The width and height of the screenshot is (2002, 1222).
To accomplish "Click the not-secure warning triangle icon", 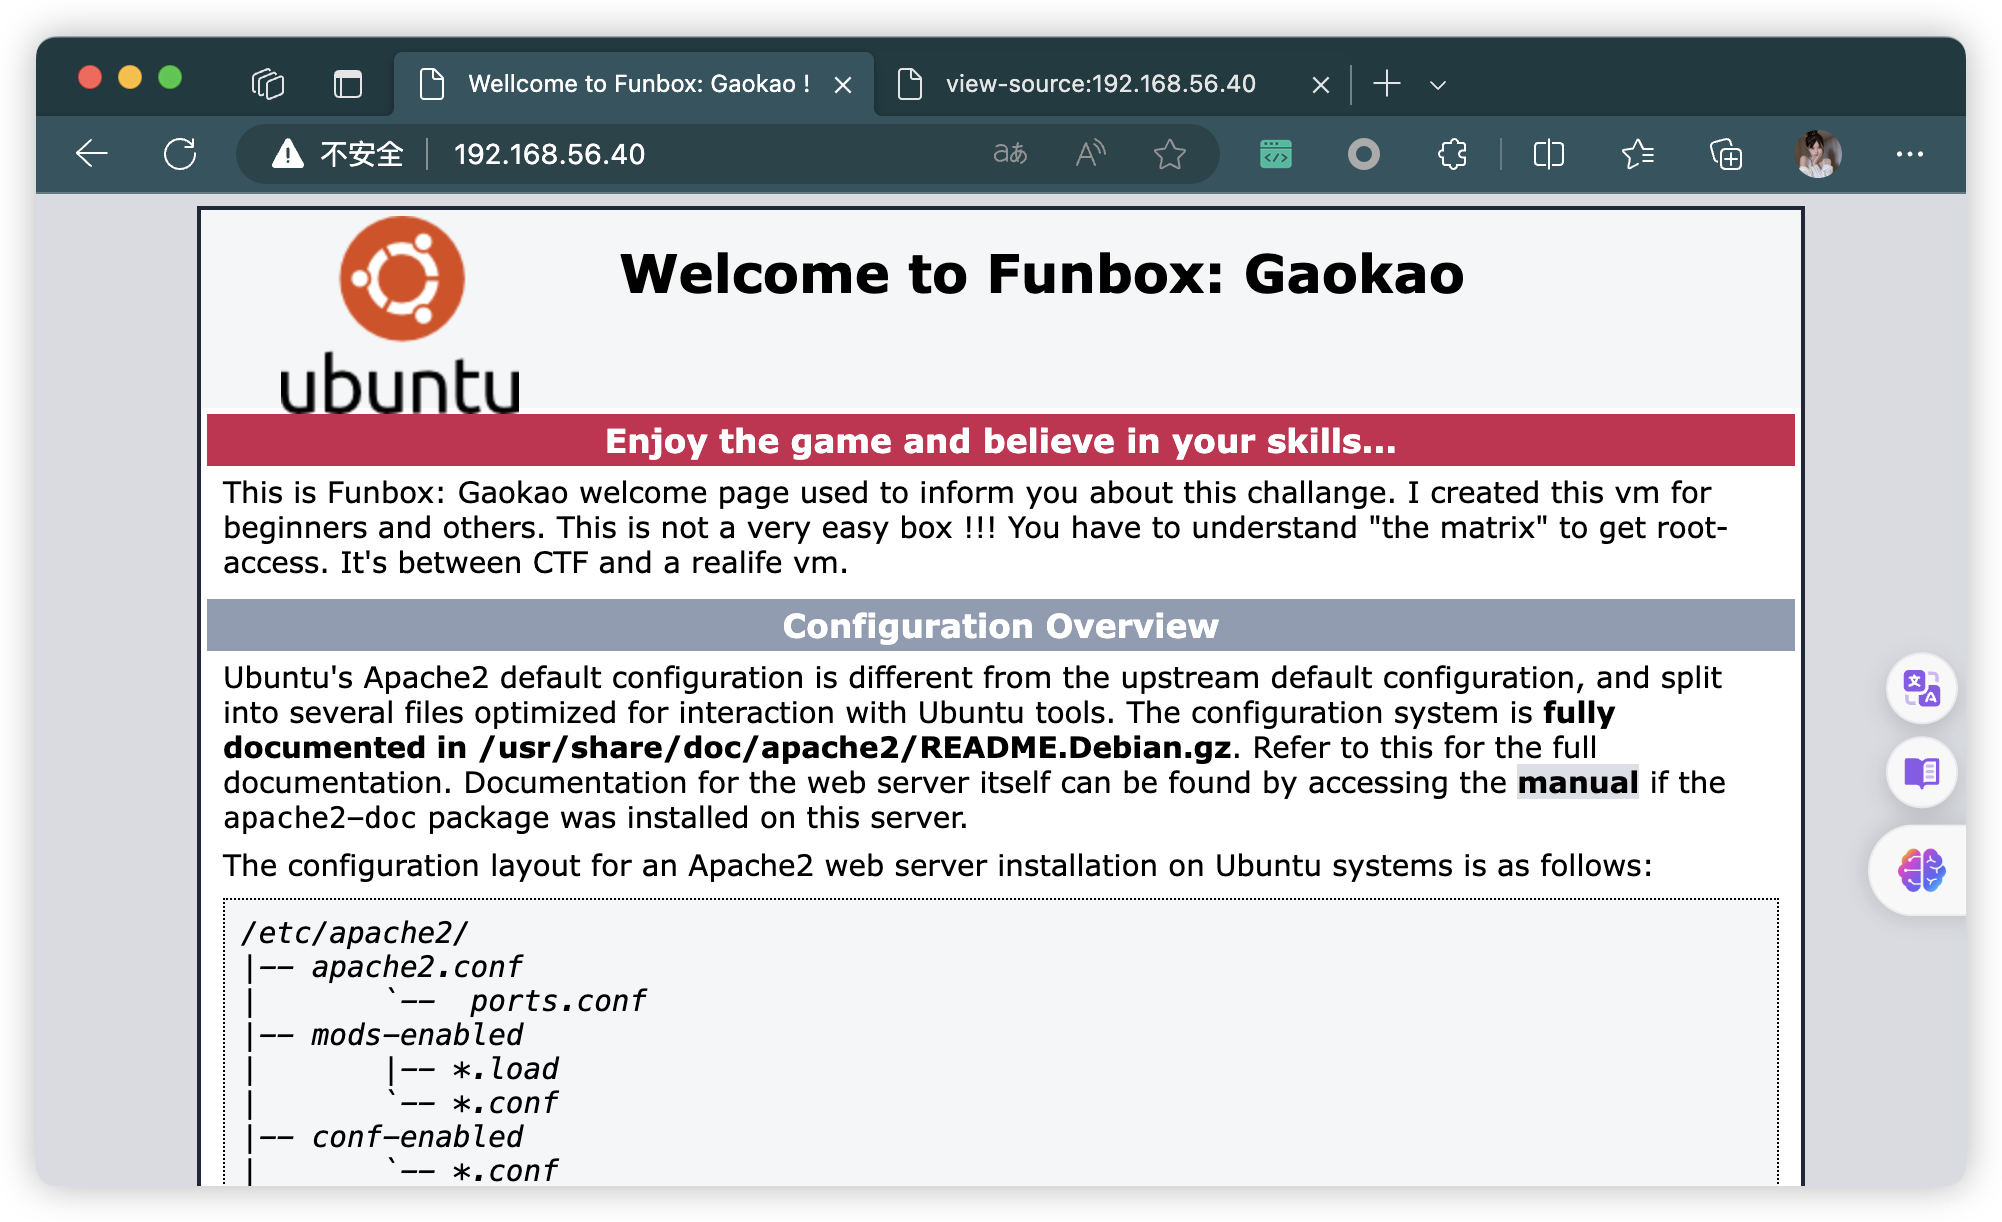I will point(287,154).
